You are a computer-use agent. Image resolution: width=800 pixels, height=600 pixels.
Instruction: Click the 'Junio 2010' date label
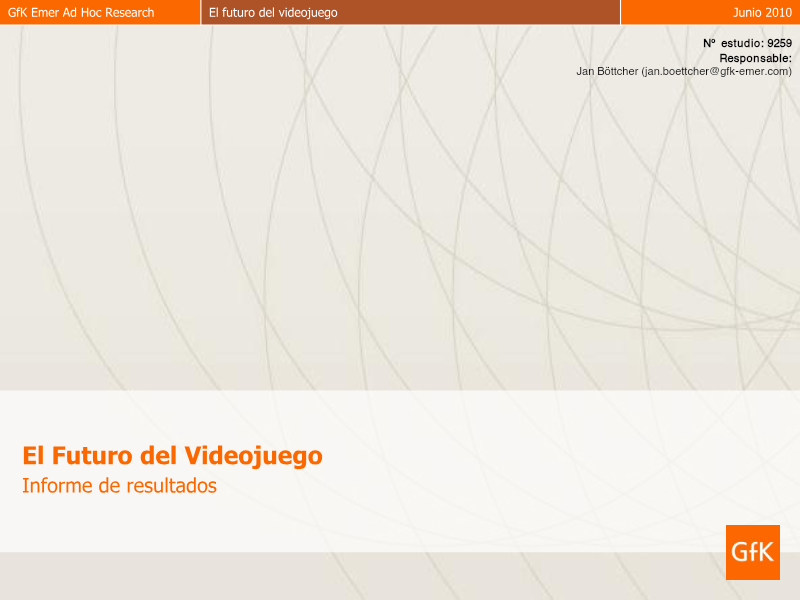point(762,13)
